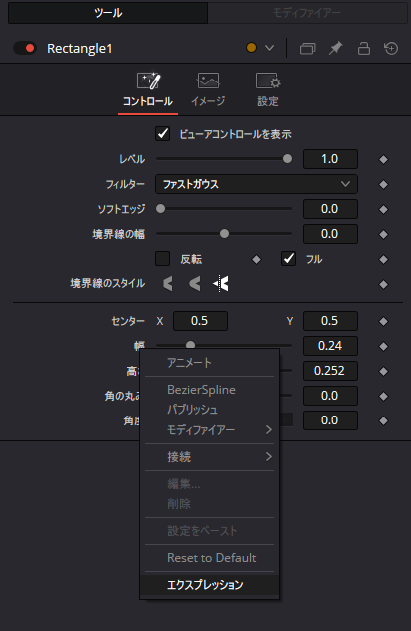Viewport: 411px width, 631px height.
Task: Open the node color dropdown chevron
Action: [269, 48]
